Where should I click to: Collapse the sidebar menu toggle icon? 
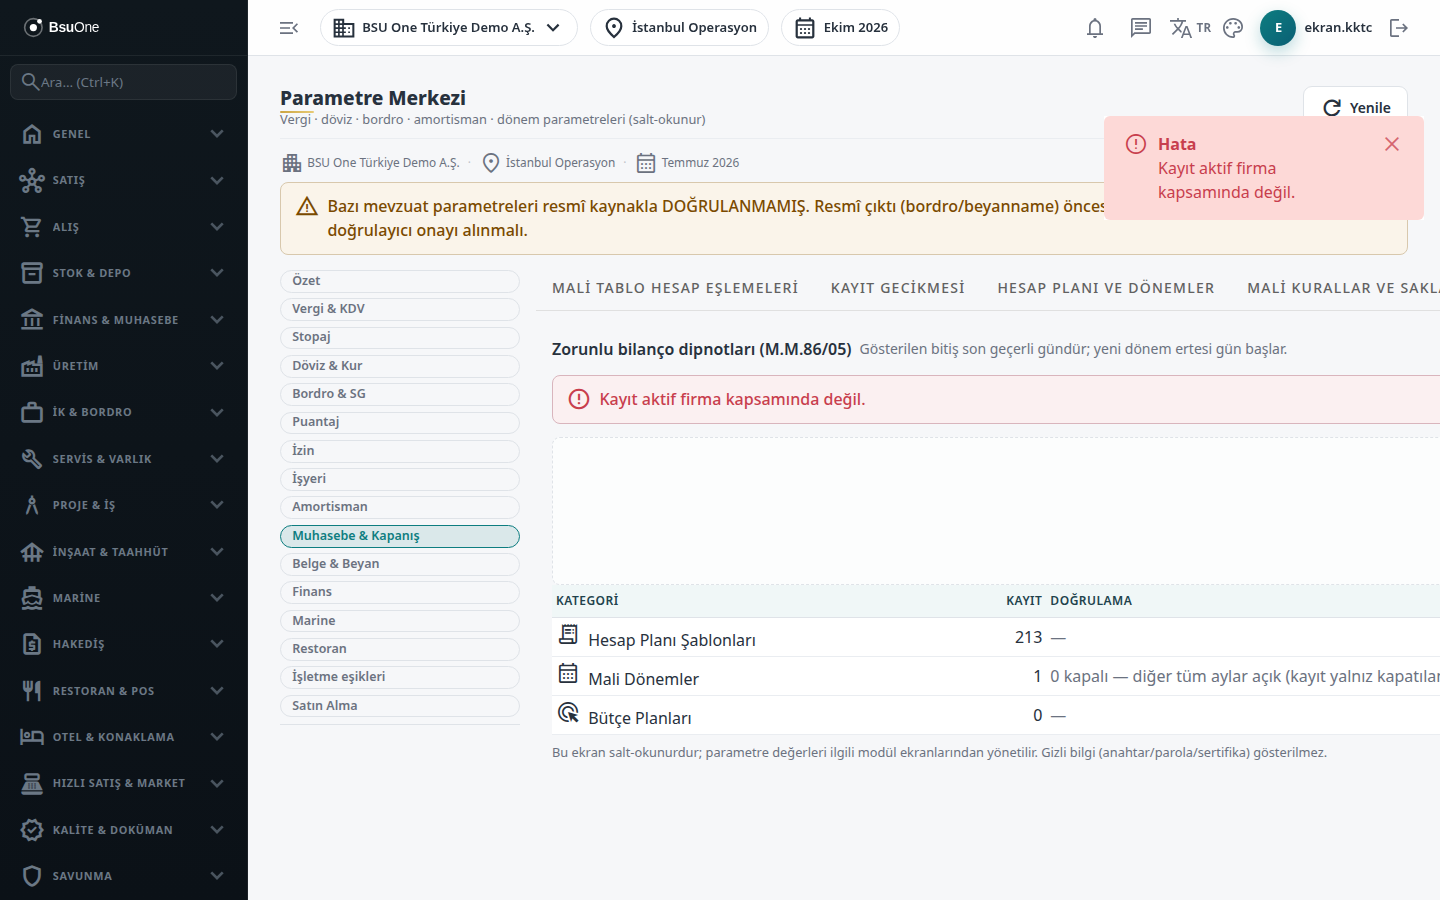pyautogui.click(x=289, y=28)
